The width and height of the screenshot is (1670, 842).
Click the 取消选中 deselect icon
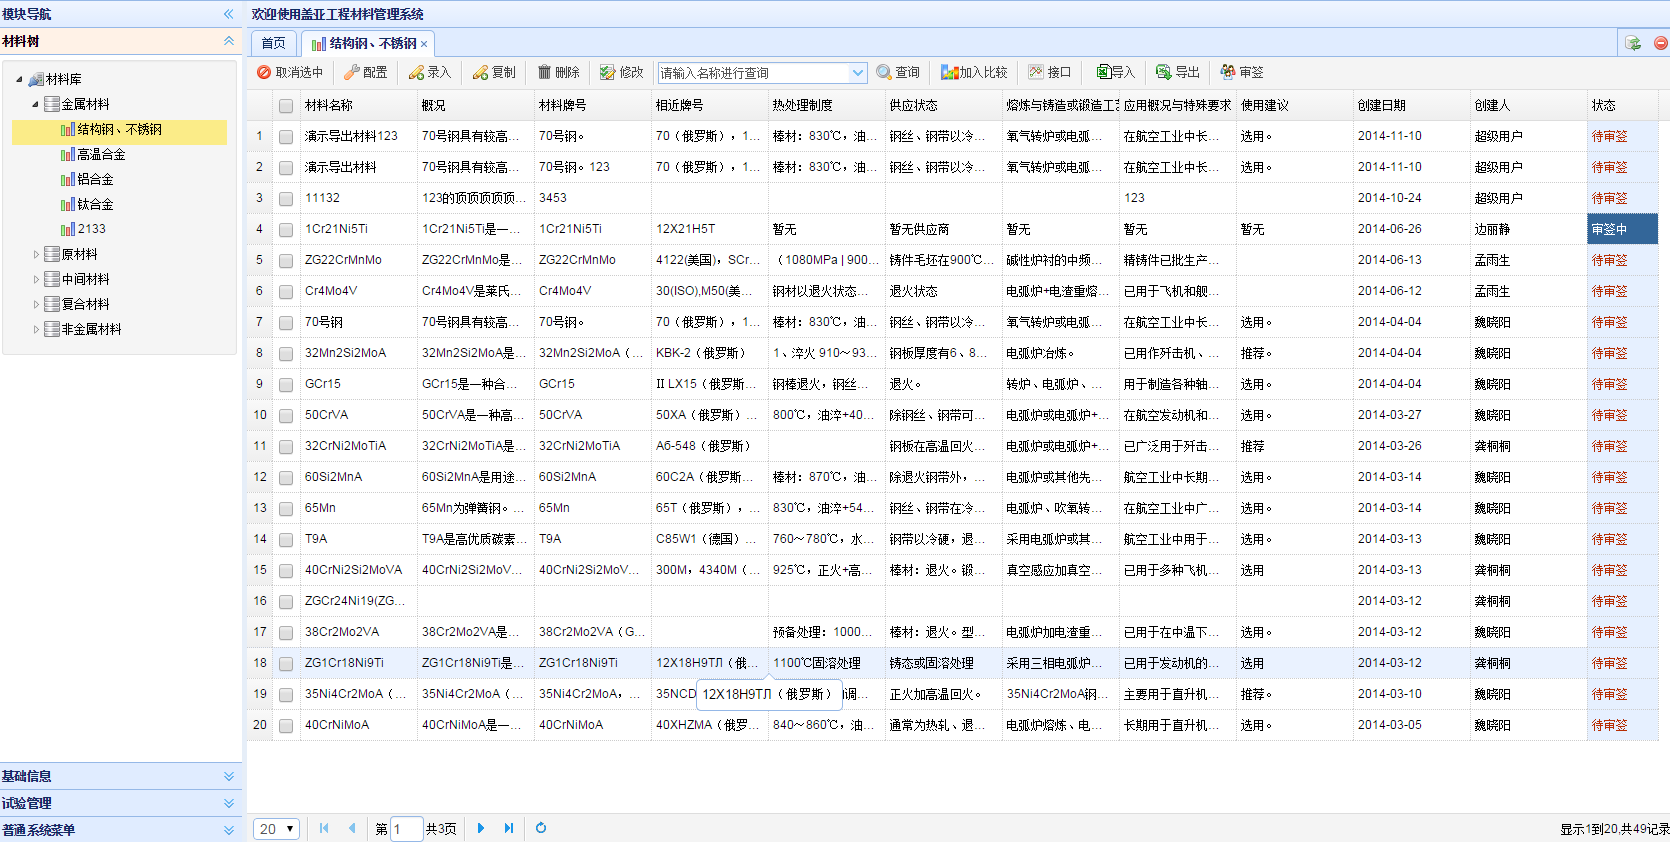pyautogui.click(x=264, y=72)
